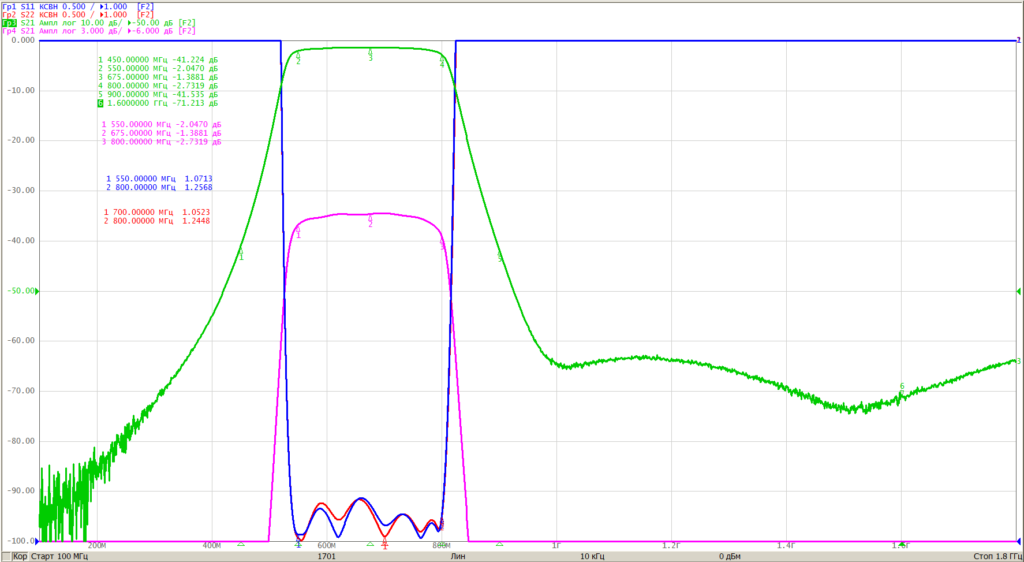Select magenta marker 2 at passband center
The width and height of the screenshot is (1024, 562).
[370, 223]
